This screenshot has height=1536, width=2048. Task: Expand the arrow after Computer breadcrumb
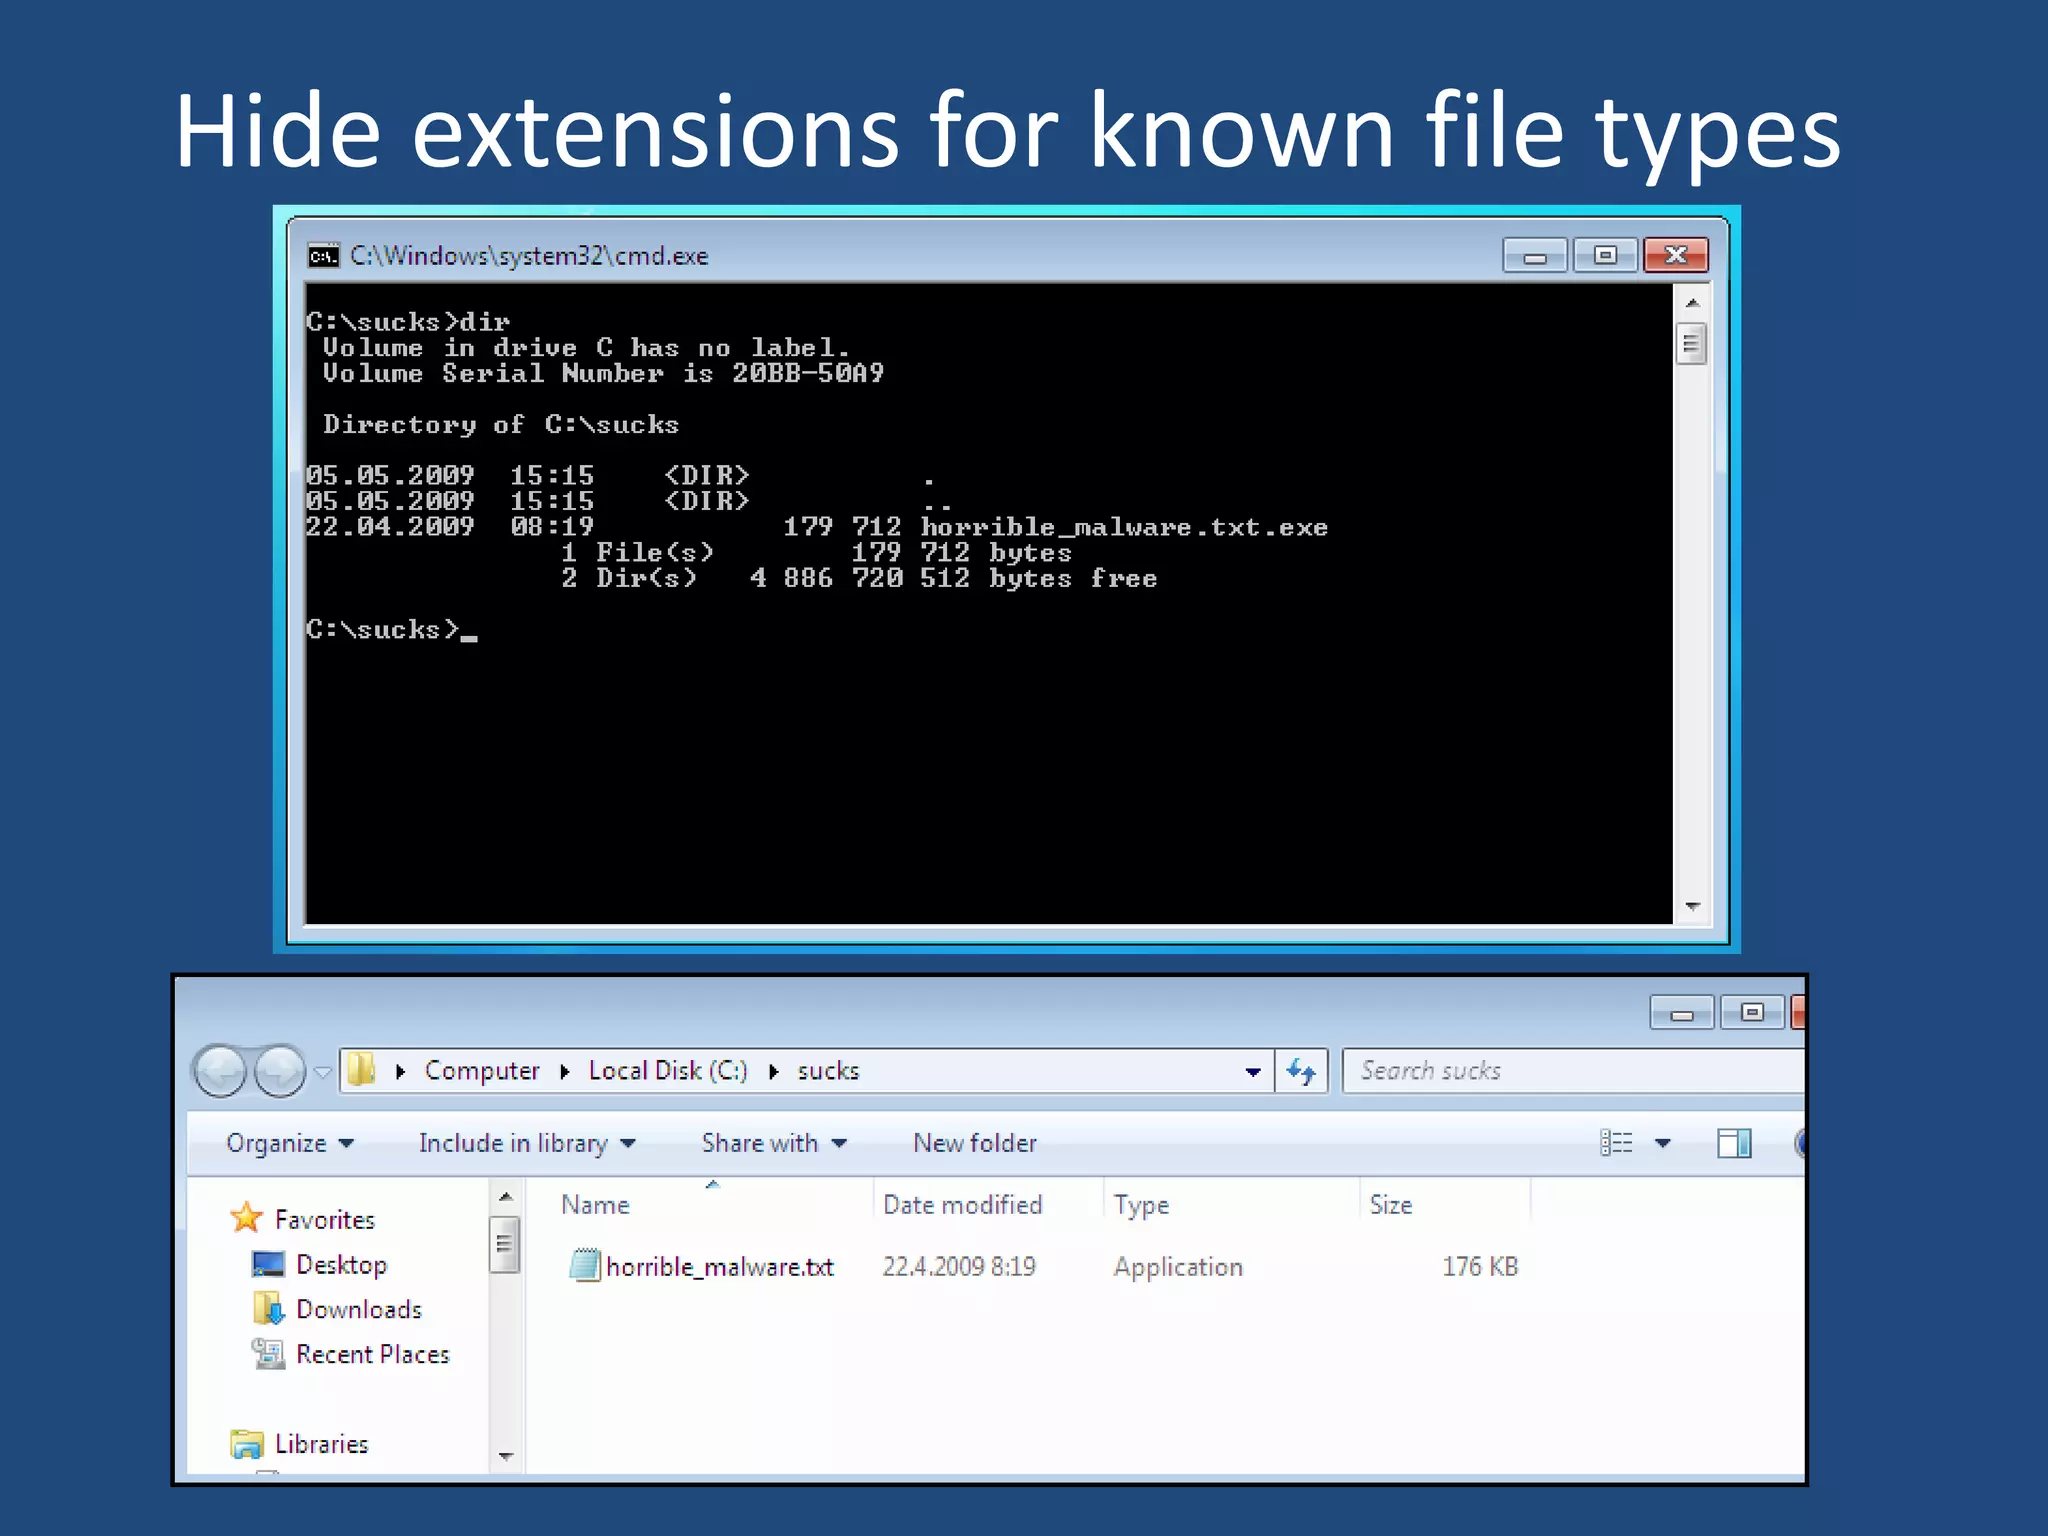coord(565,1072)
